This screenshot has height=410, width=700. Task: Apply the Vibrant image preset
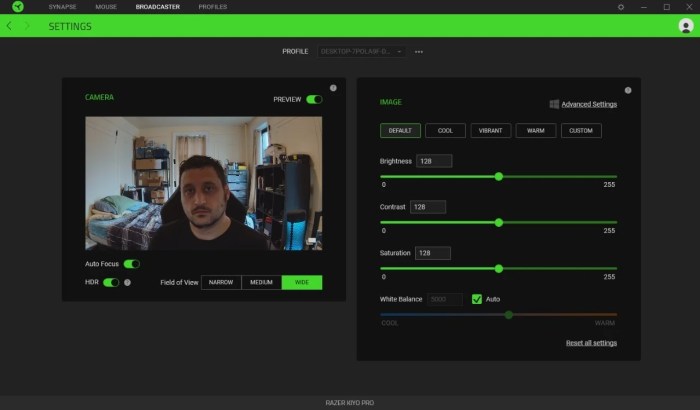pos(491,130)
